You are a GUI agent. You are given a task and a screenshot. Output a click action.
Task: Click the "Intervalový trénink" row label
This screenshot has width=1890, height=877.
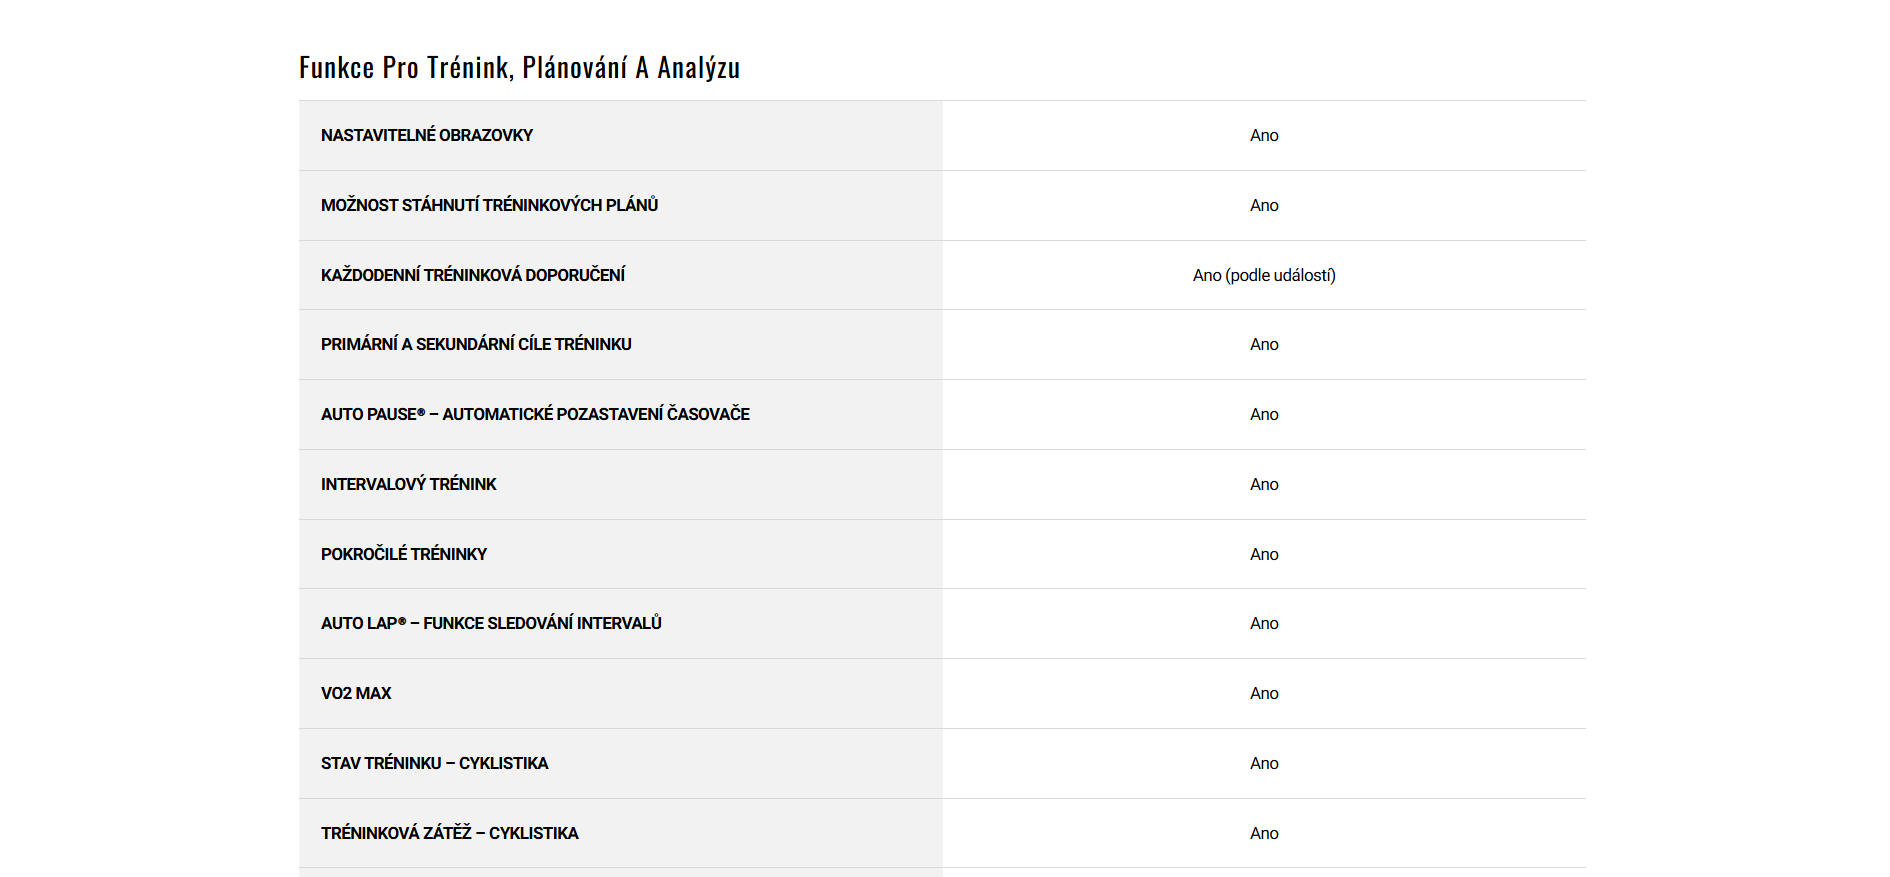coord(408,484)
